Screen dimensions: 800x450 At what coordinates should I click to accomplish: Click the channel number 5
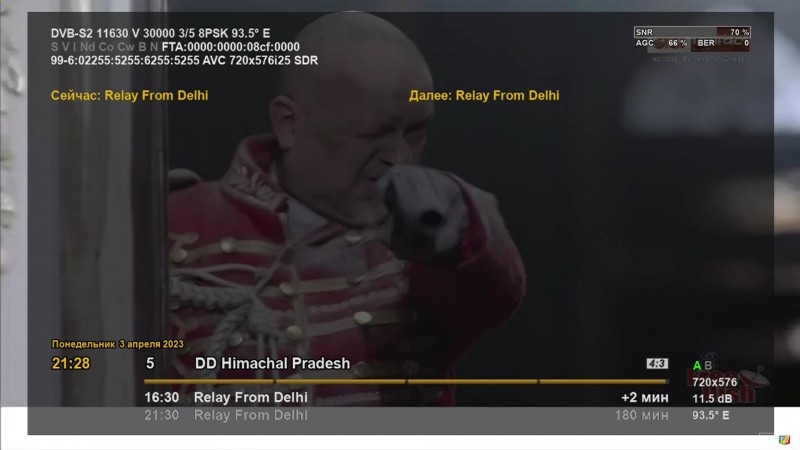tap(150, 363)
